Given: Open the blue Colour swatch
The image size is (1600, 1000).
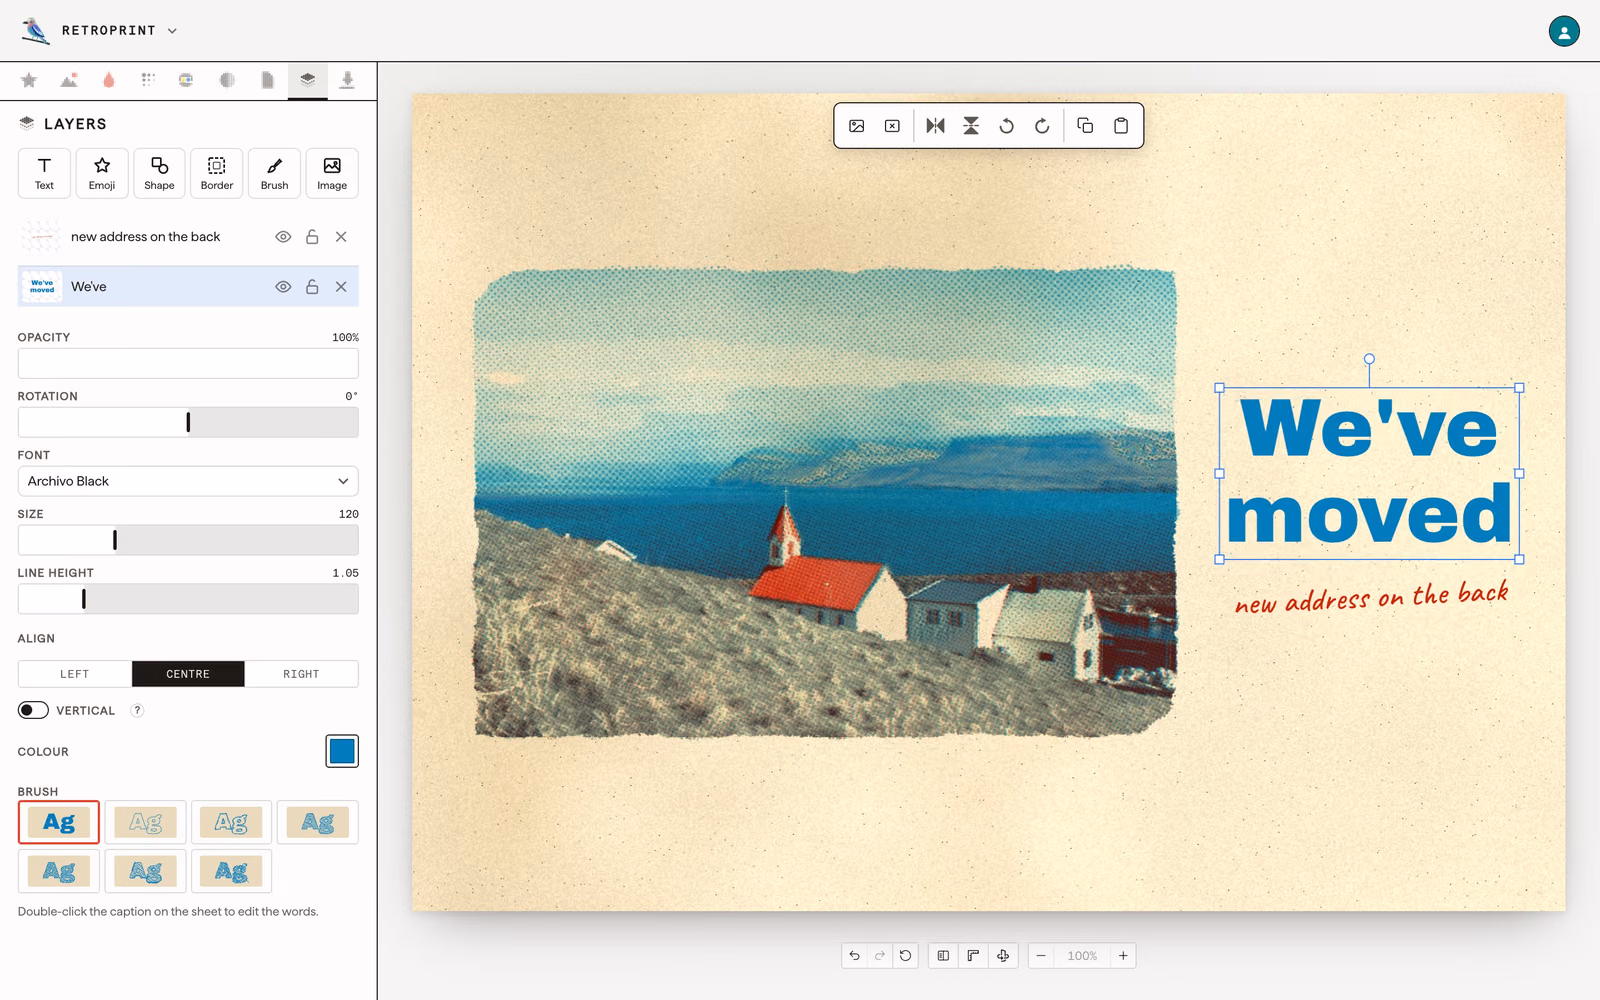Looking at the screenshot, I should click(x=342, y=751).
